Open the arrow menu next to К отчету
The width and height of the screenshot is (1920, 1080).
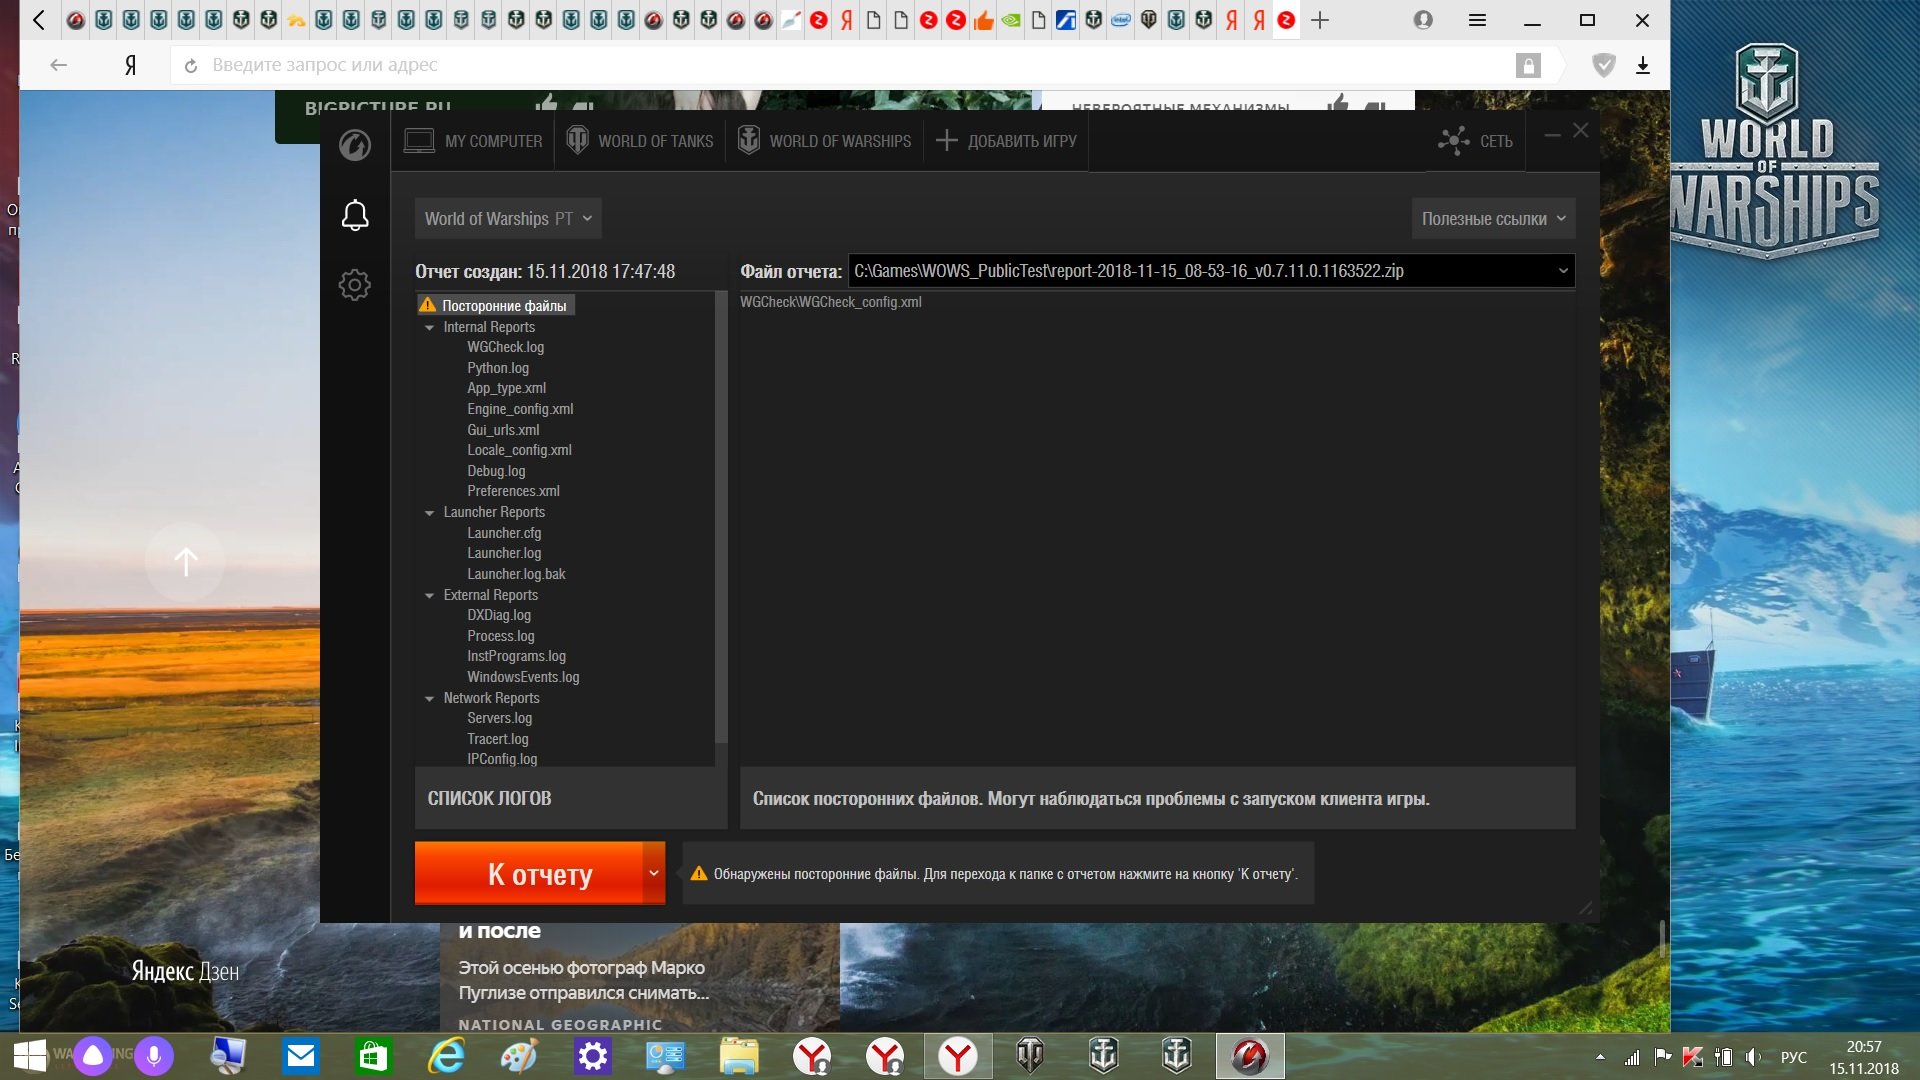point(654,873)
